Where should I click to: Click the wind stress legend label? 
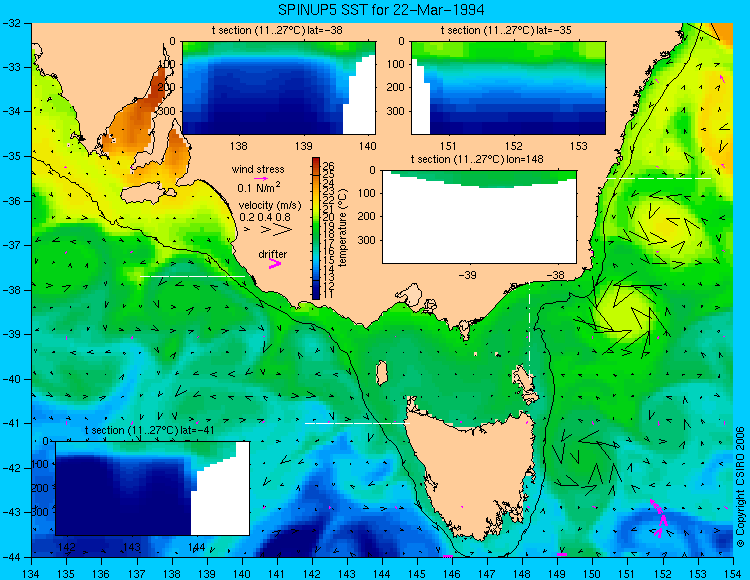tap(258, 169)
